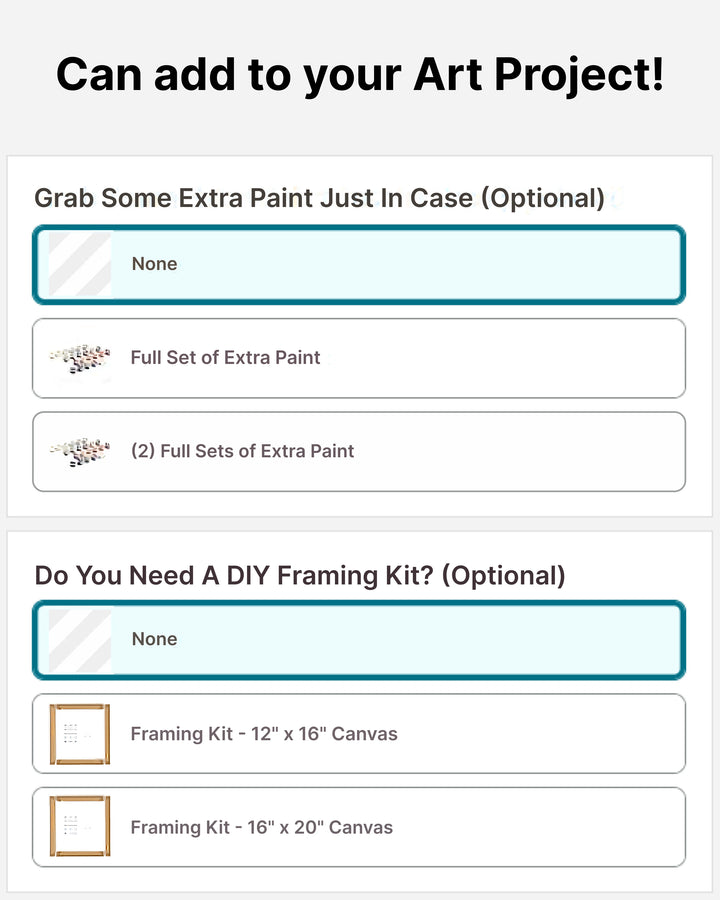The width and height of the screenshot is (720, 900).
Task: Click the "None" label text in framing section
Action: tap(154, 639)
